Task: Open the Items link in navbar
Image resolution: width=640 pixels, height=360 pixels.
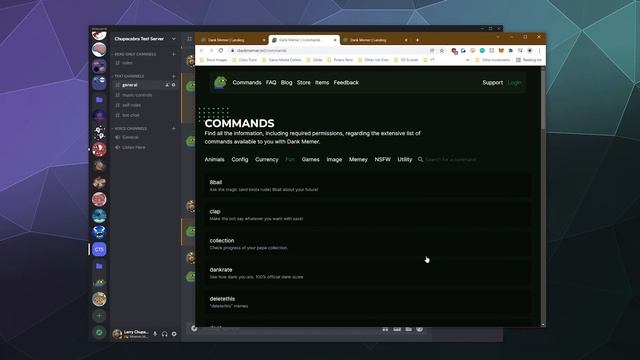Action: click(x=322, y=82)
